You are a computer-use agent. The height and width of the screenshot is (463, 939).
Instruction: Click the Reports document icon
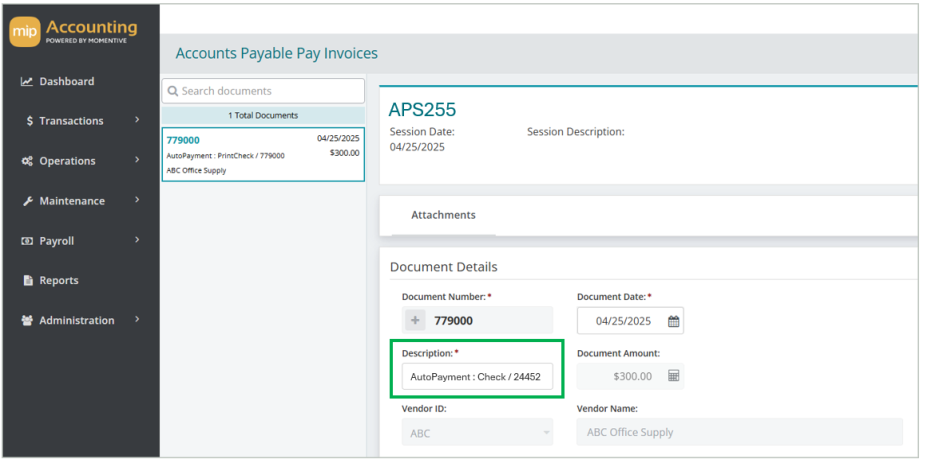pyautogui.click(x=28, y=280)
